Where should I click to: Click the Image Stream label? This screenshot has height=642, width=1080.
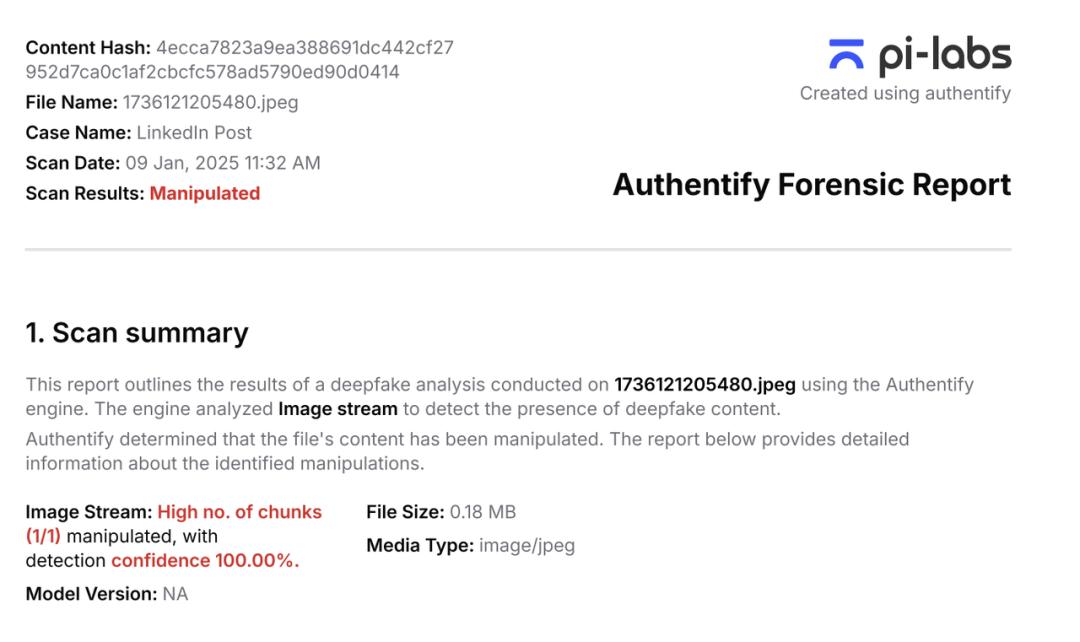89,512
